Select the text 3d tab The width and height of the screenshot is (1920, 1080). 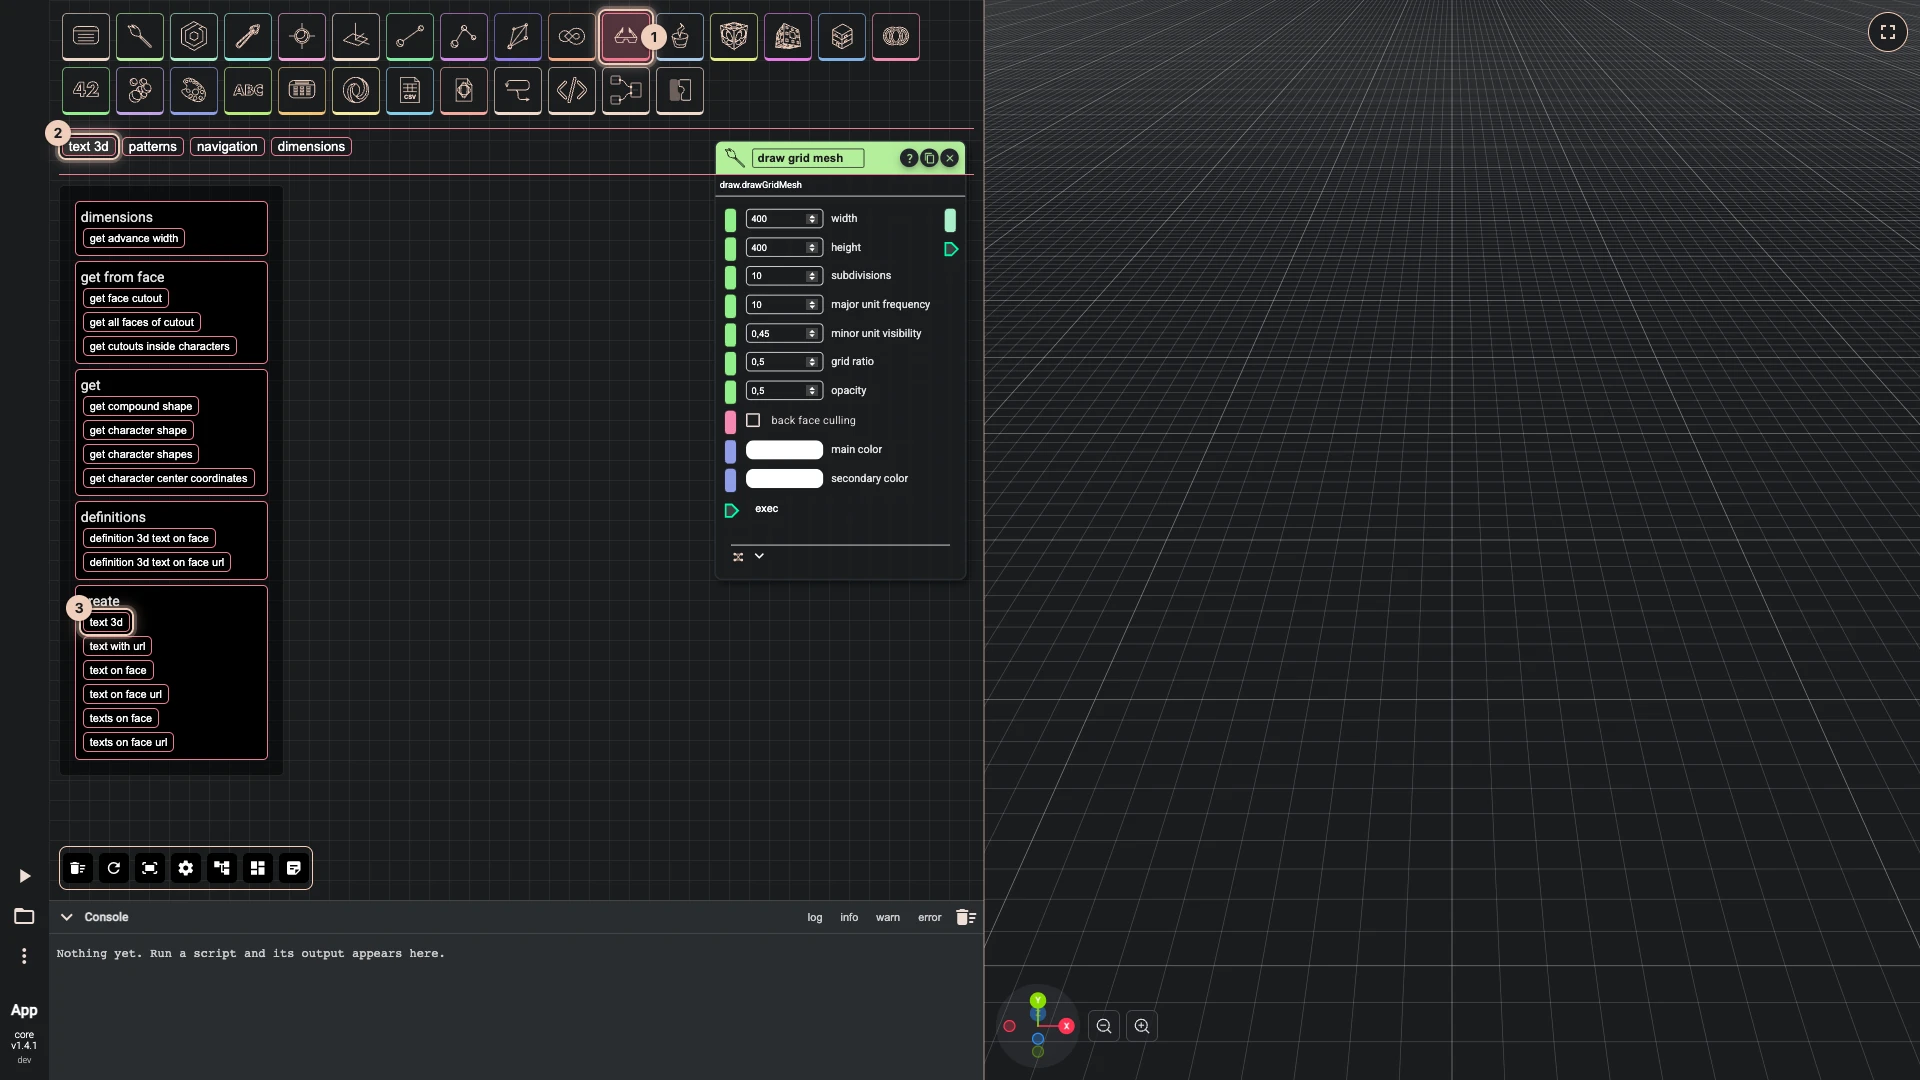coord(89,146)
